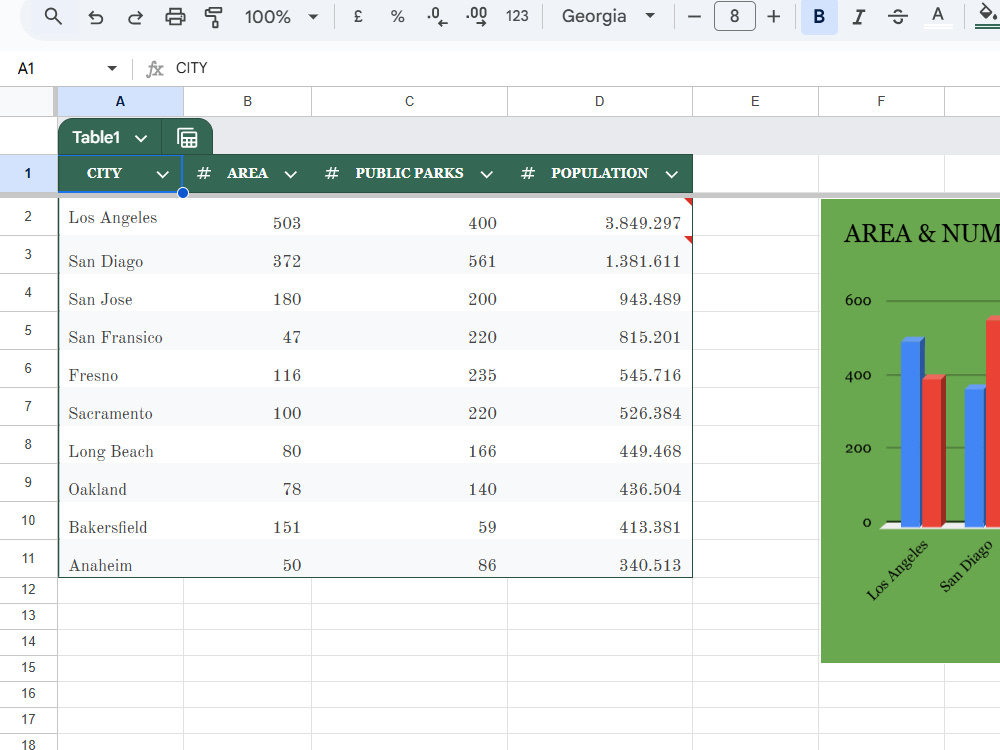Select area cell 503
Image resolution: width=1000 pixels, height=750 pixels.
click(247, 217)
